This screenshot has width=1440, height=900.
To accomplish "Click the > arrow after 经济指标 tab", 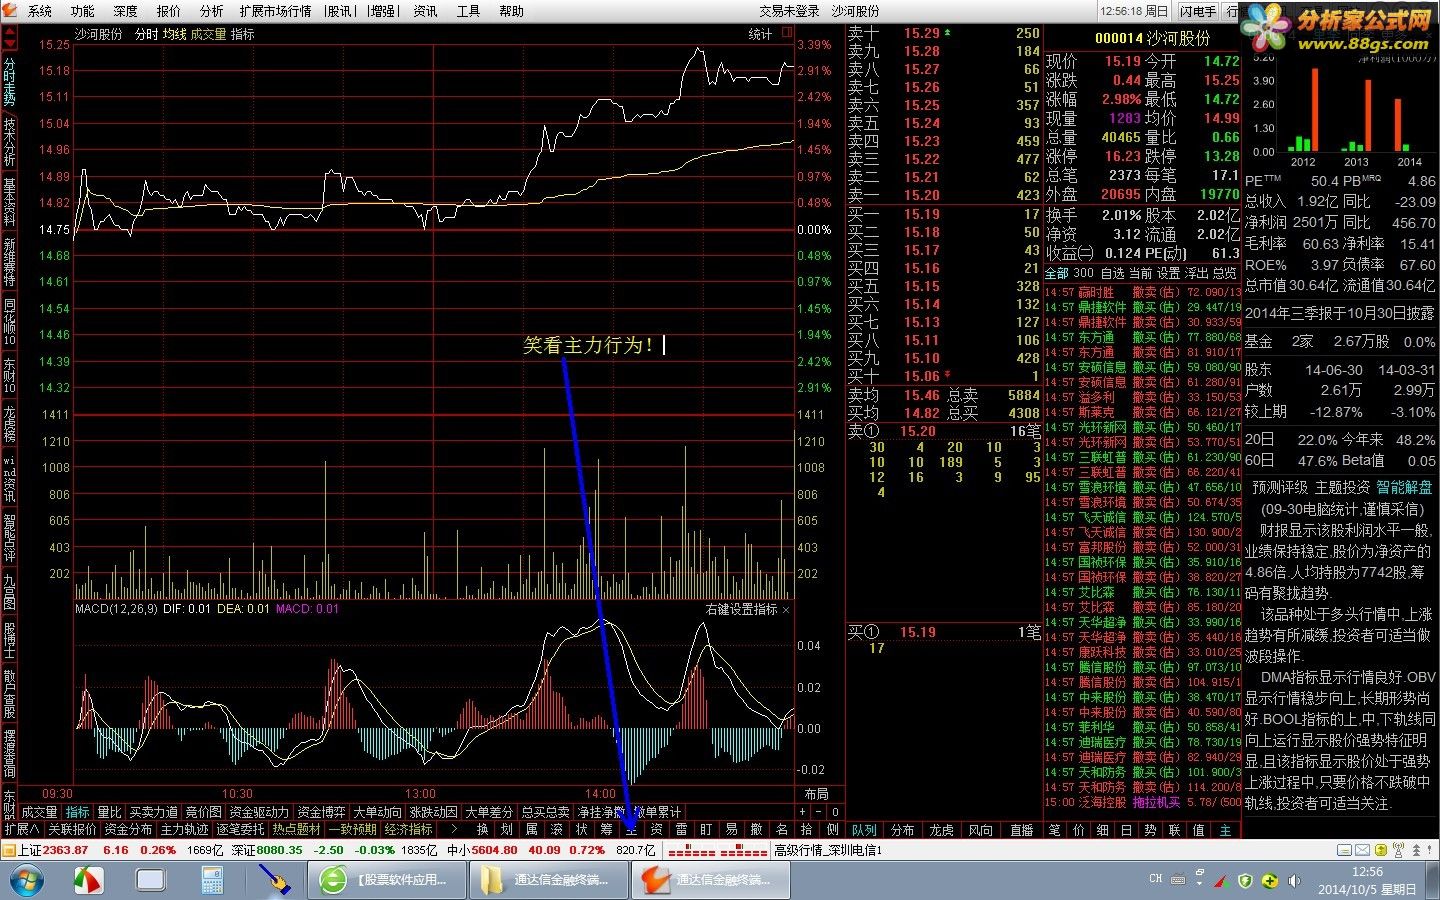I will (x=452, y=829).
